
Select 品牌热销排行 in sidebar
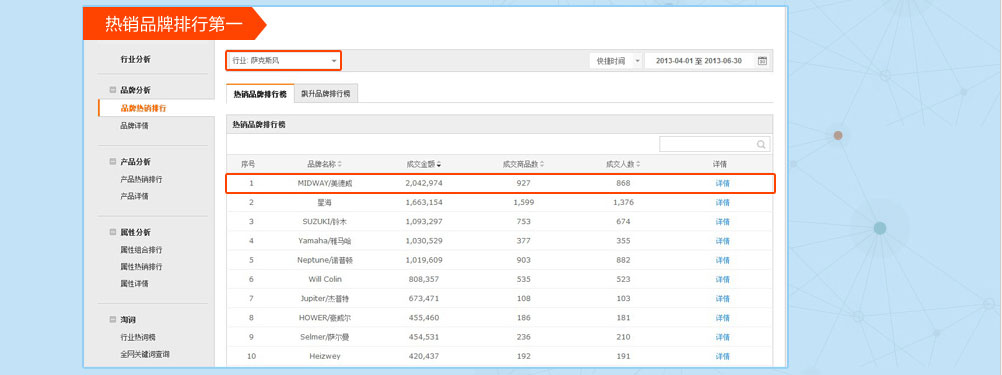coord(143,109)
